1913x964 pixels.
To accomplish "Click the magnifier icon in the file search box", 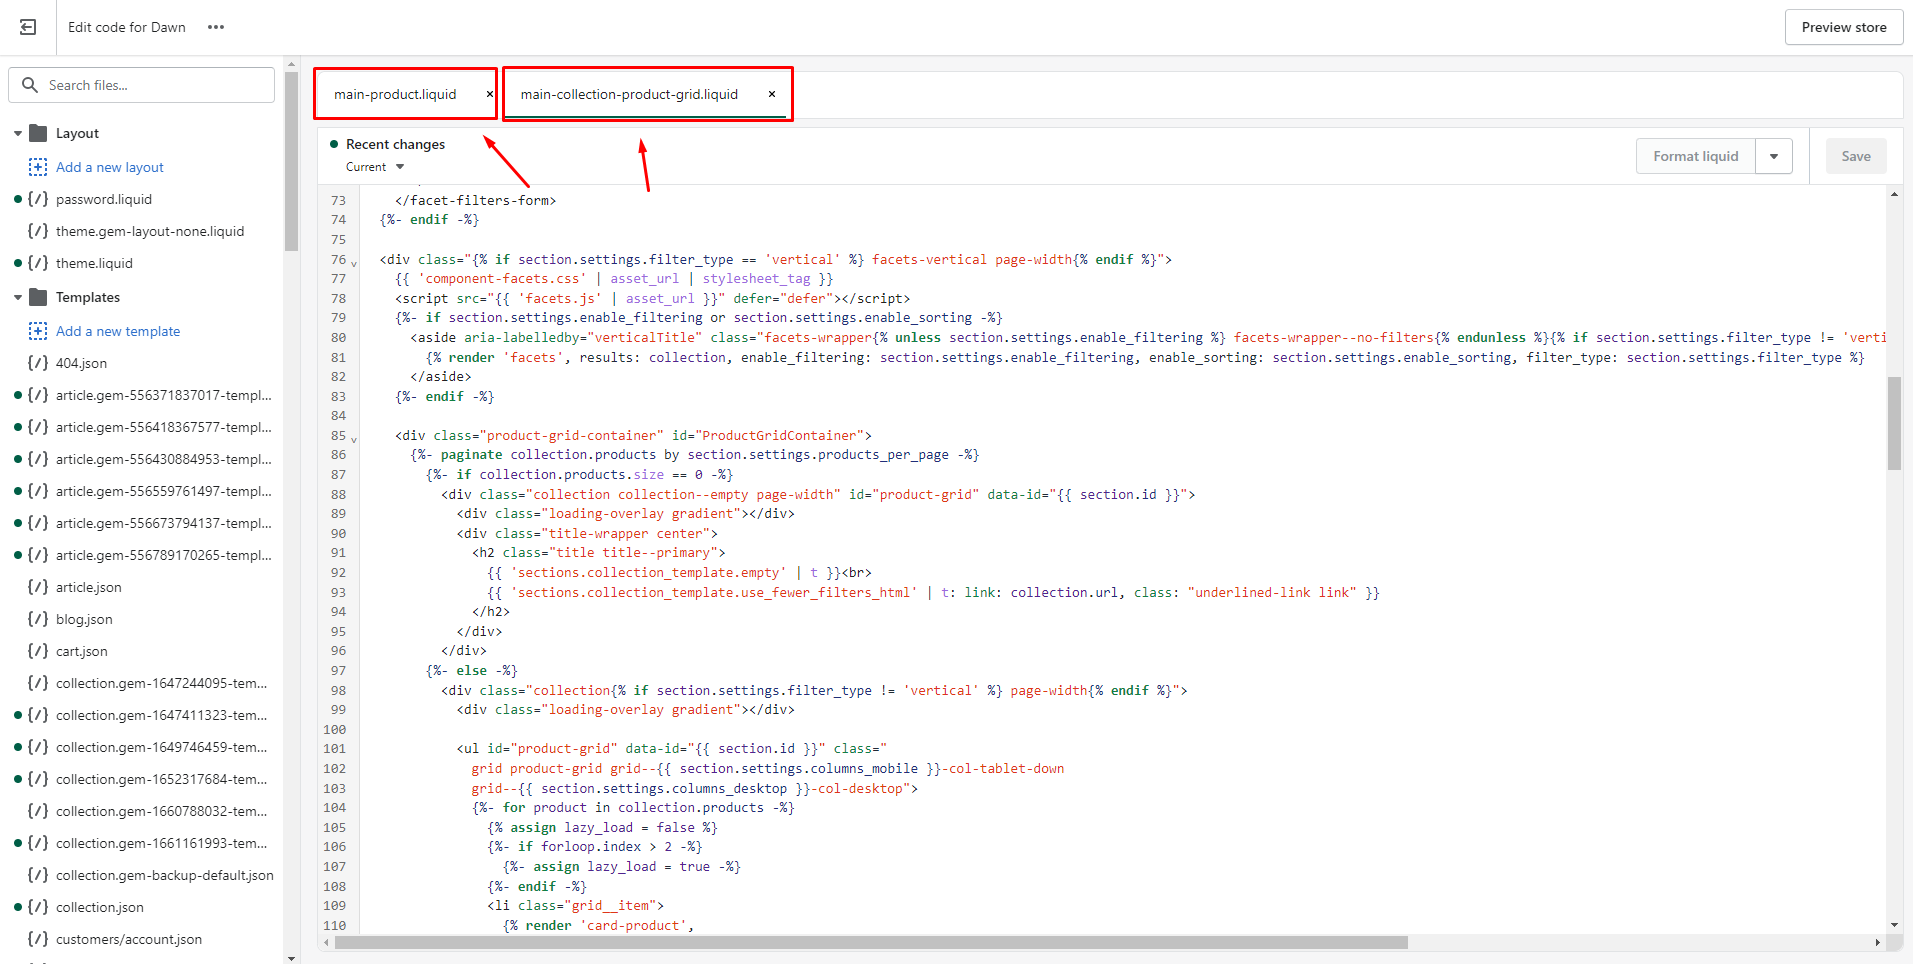I will [30, 85].
